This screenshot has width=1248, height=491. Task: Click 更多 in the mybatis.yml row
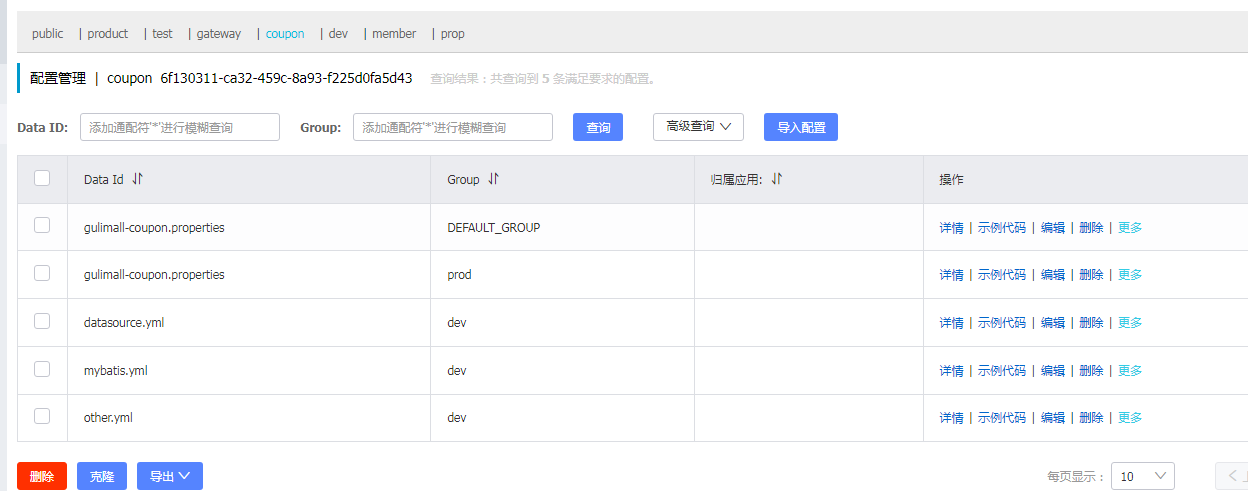pos(1130,370)
